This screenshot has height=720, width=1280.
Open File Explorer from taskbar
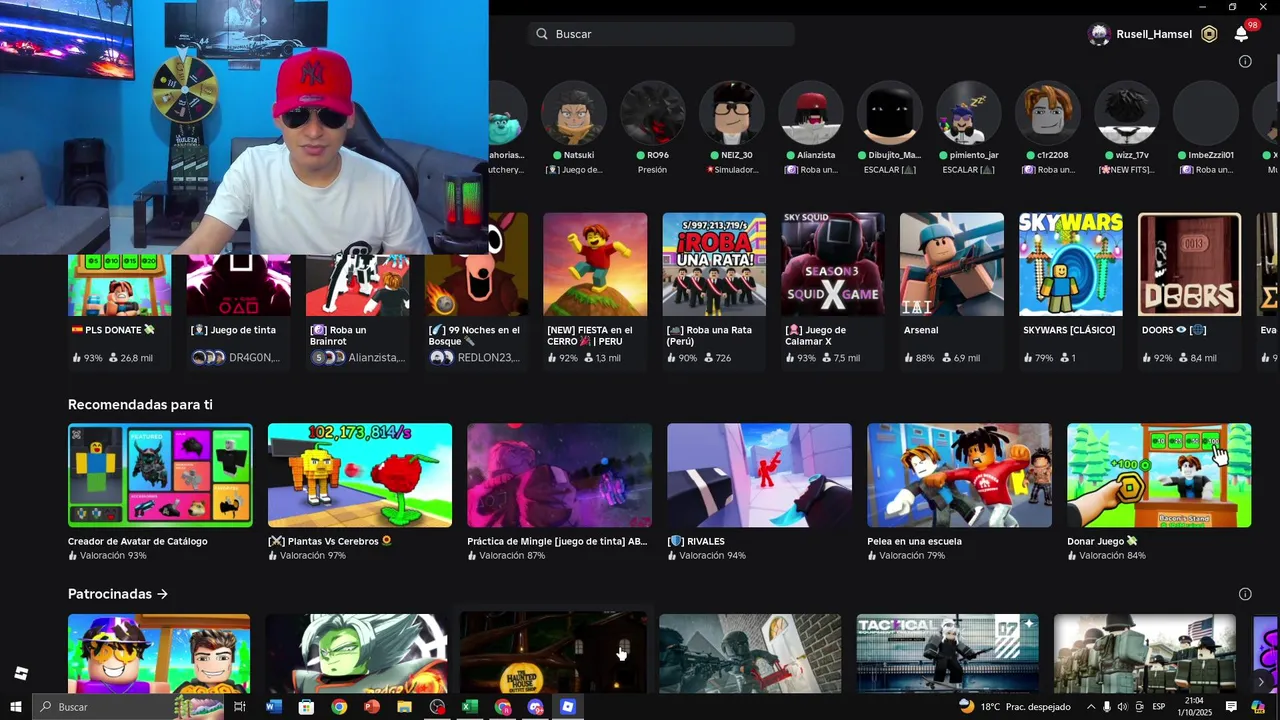pos(404,707)
